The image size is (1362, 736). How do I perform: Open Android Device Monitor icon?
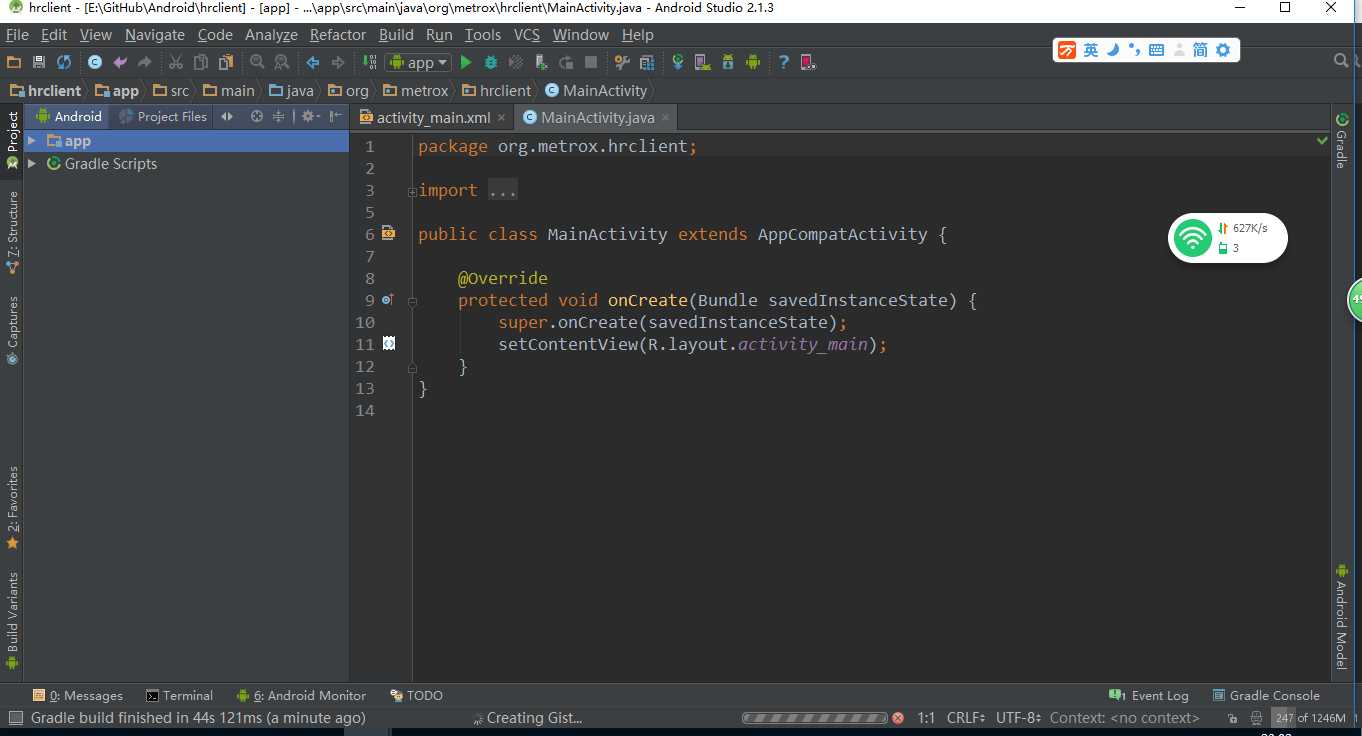[x=753, y=62]
